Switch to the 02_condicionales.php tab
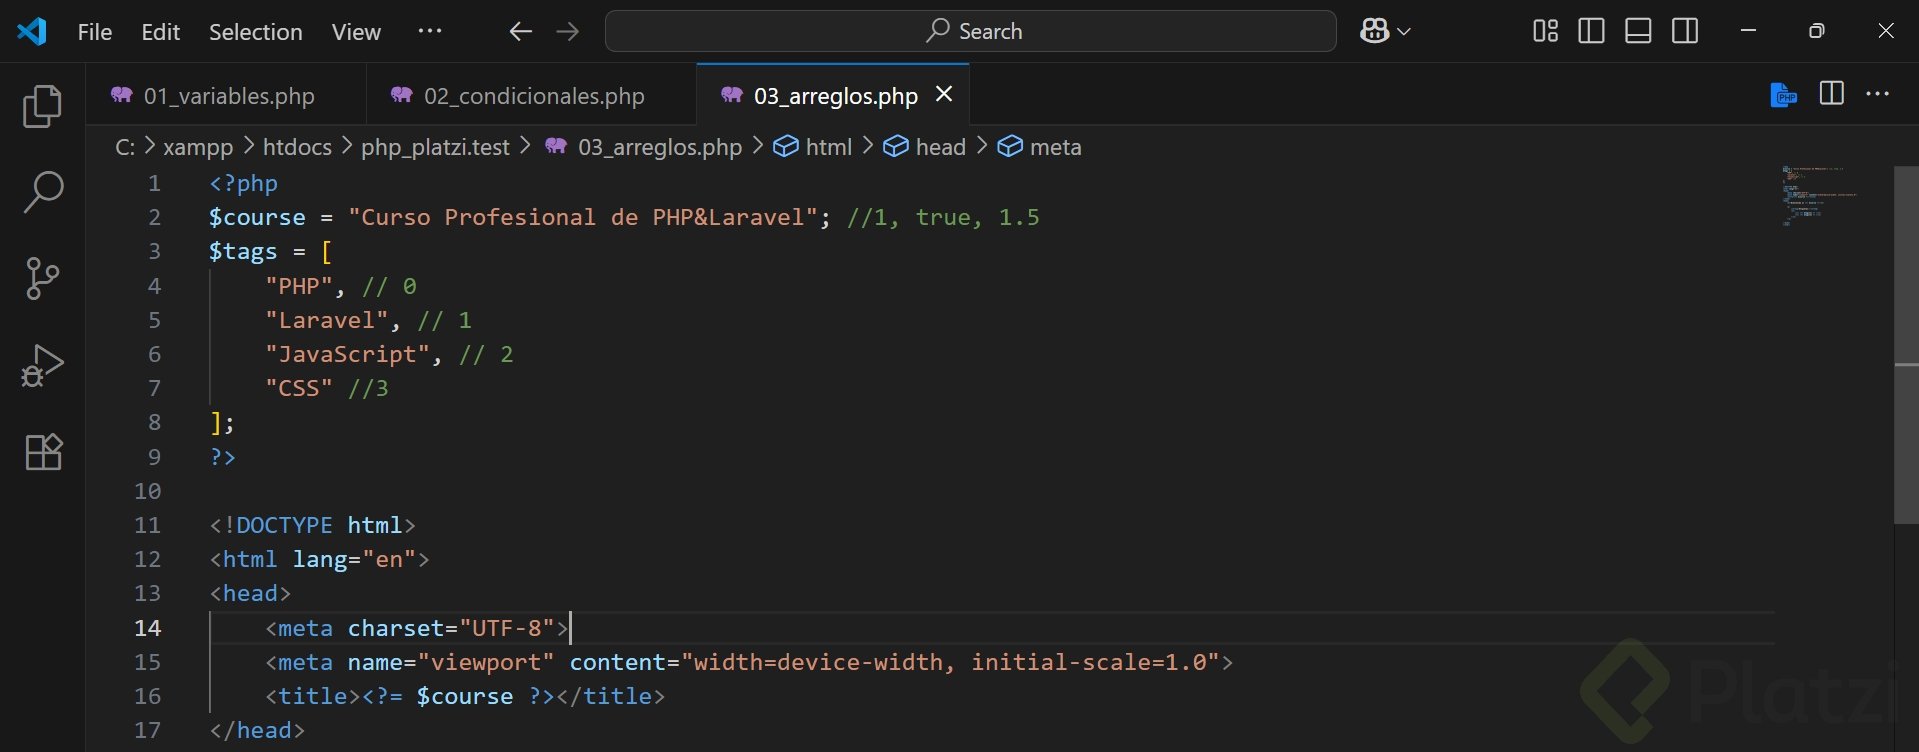 pyautogui.click(x=533, y=96)
